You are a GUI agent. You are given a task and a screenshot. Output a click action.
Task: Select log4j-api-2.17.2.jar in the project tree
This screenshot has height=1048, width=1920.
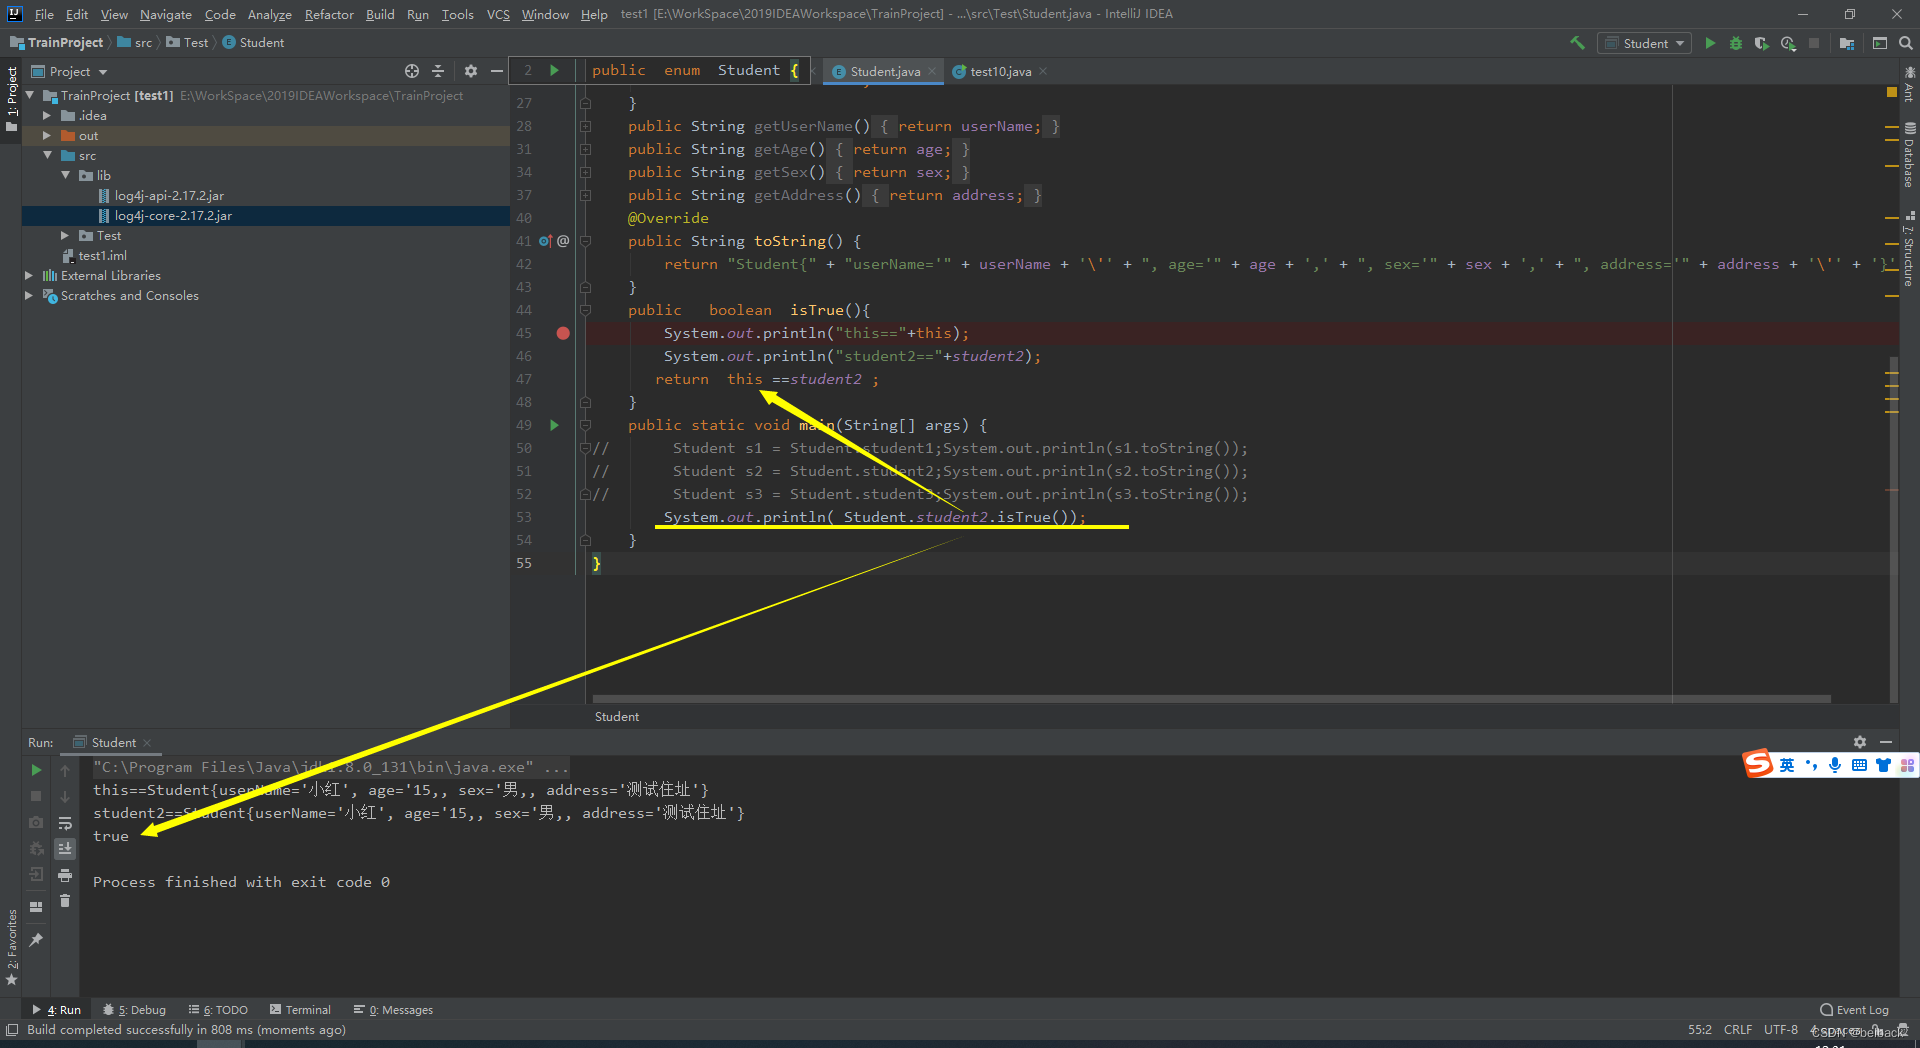[x=169, y=195]
